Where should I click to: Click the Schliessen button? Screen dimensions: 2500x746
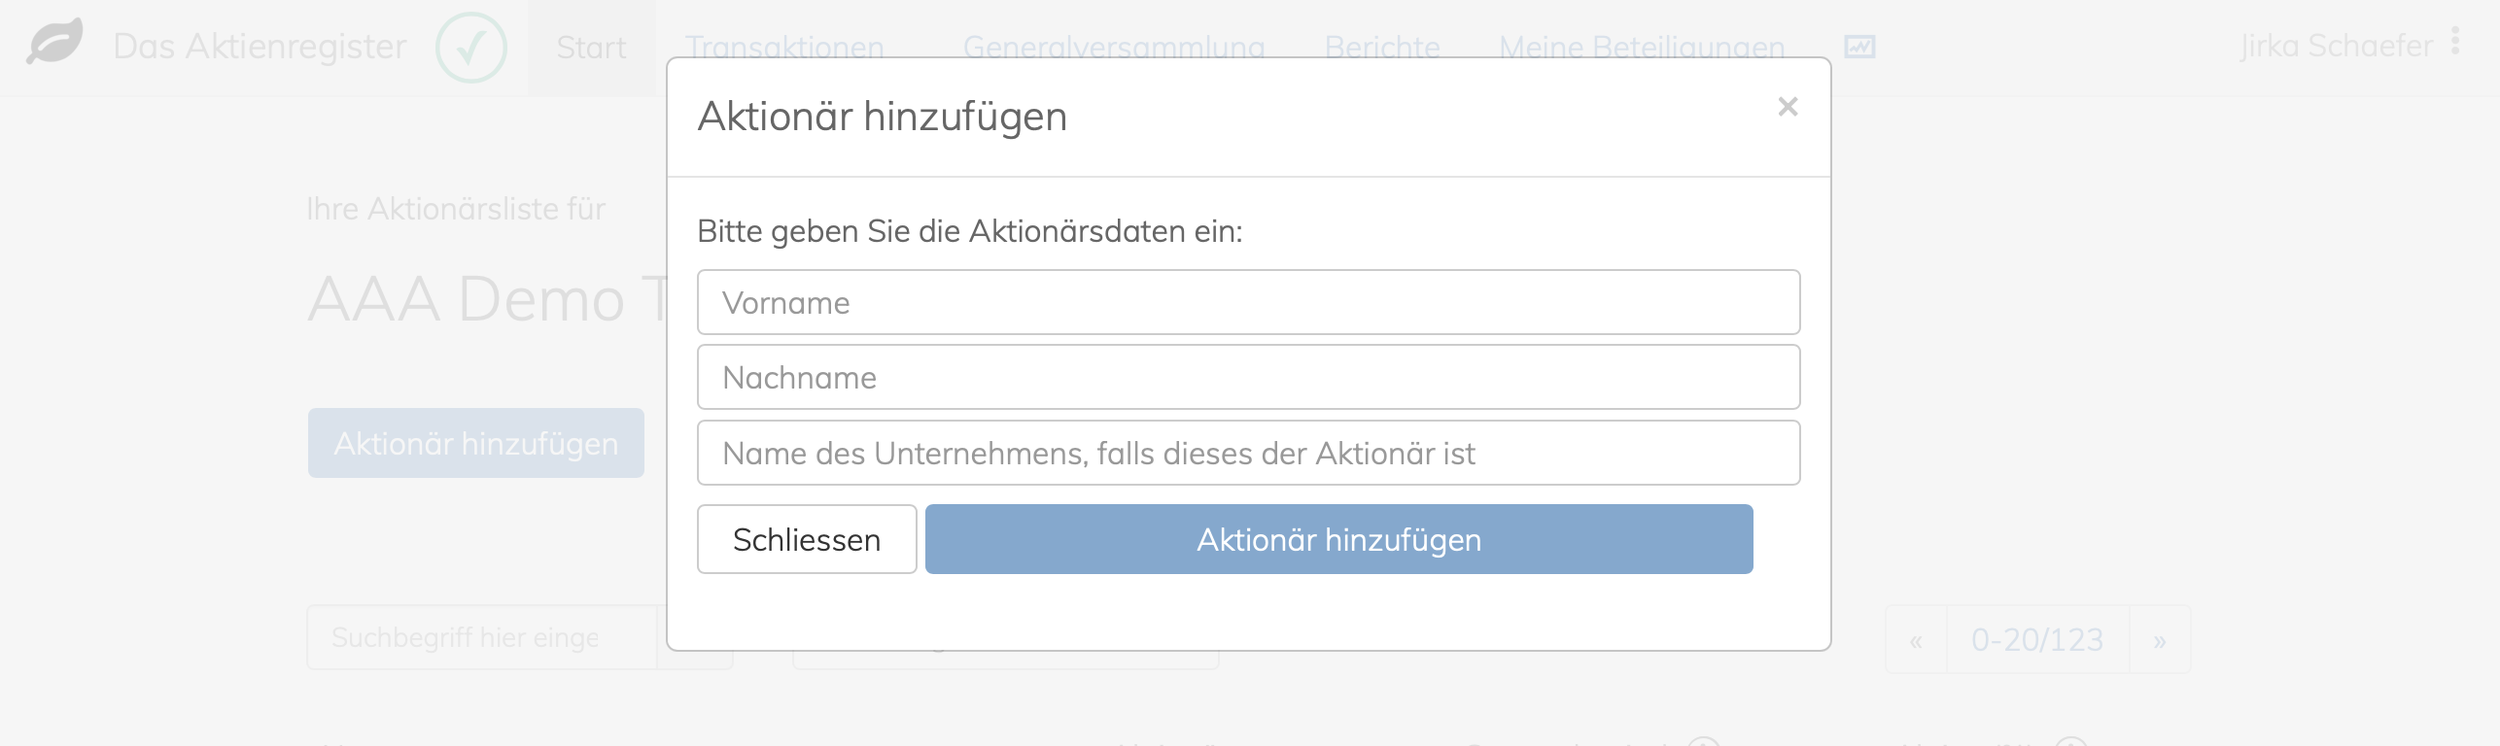click(807, 539)
